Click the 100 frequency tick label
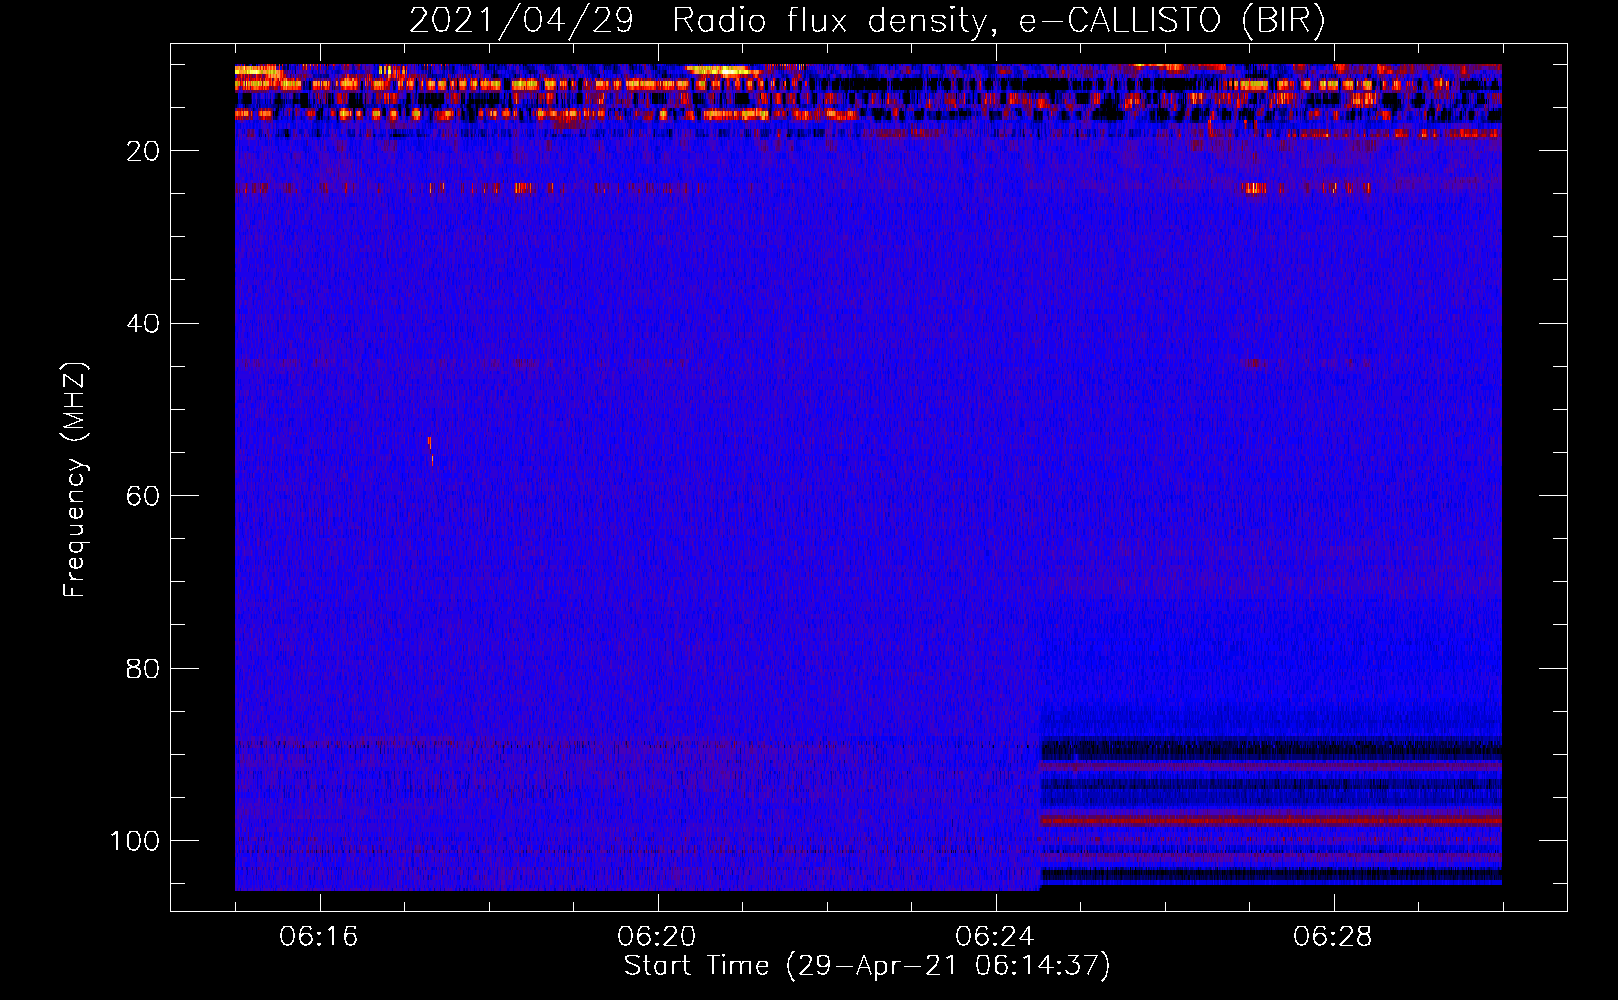This screenshot has width=1618, height=1000. 135,841
